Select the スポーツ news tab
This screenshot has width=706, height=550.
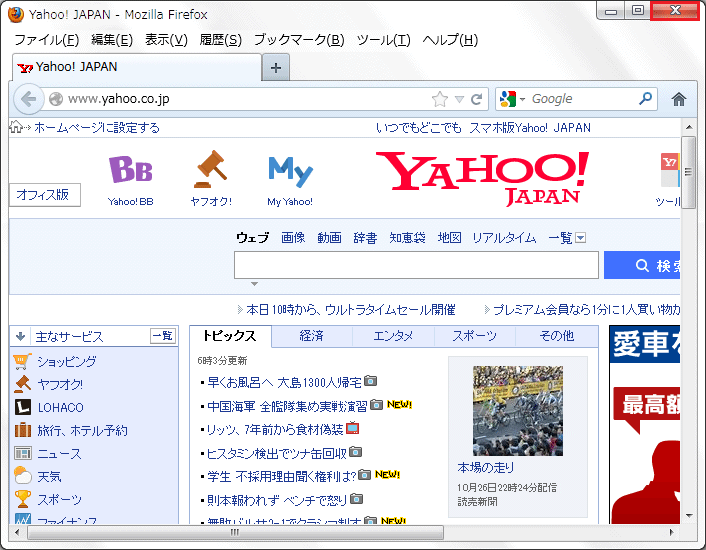(474, 336)
